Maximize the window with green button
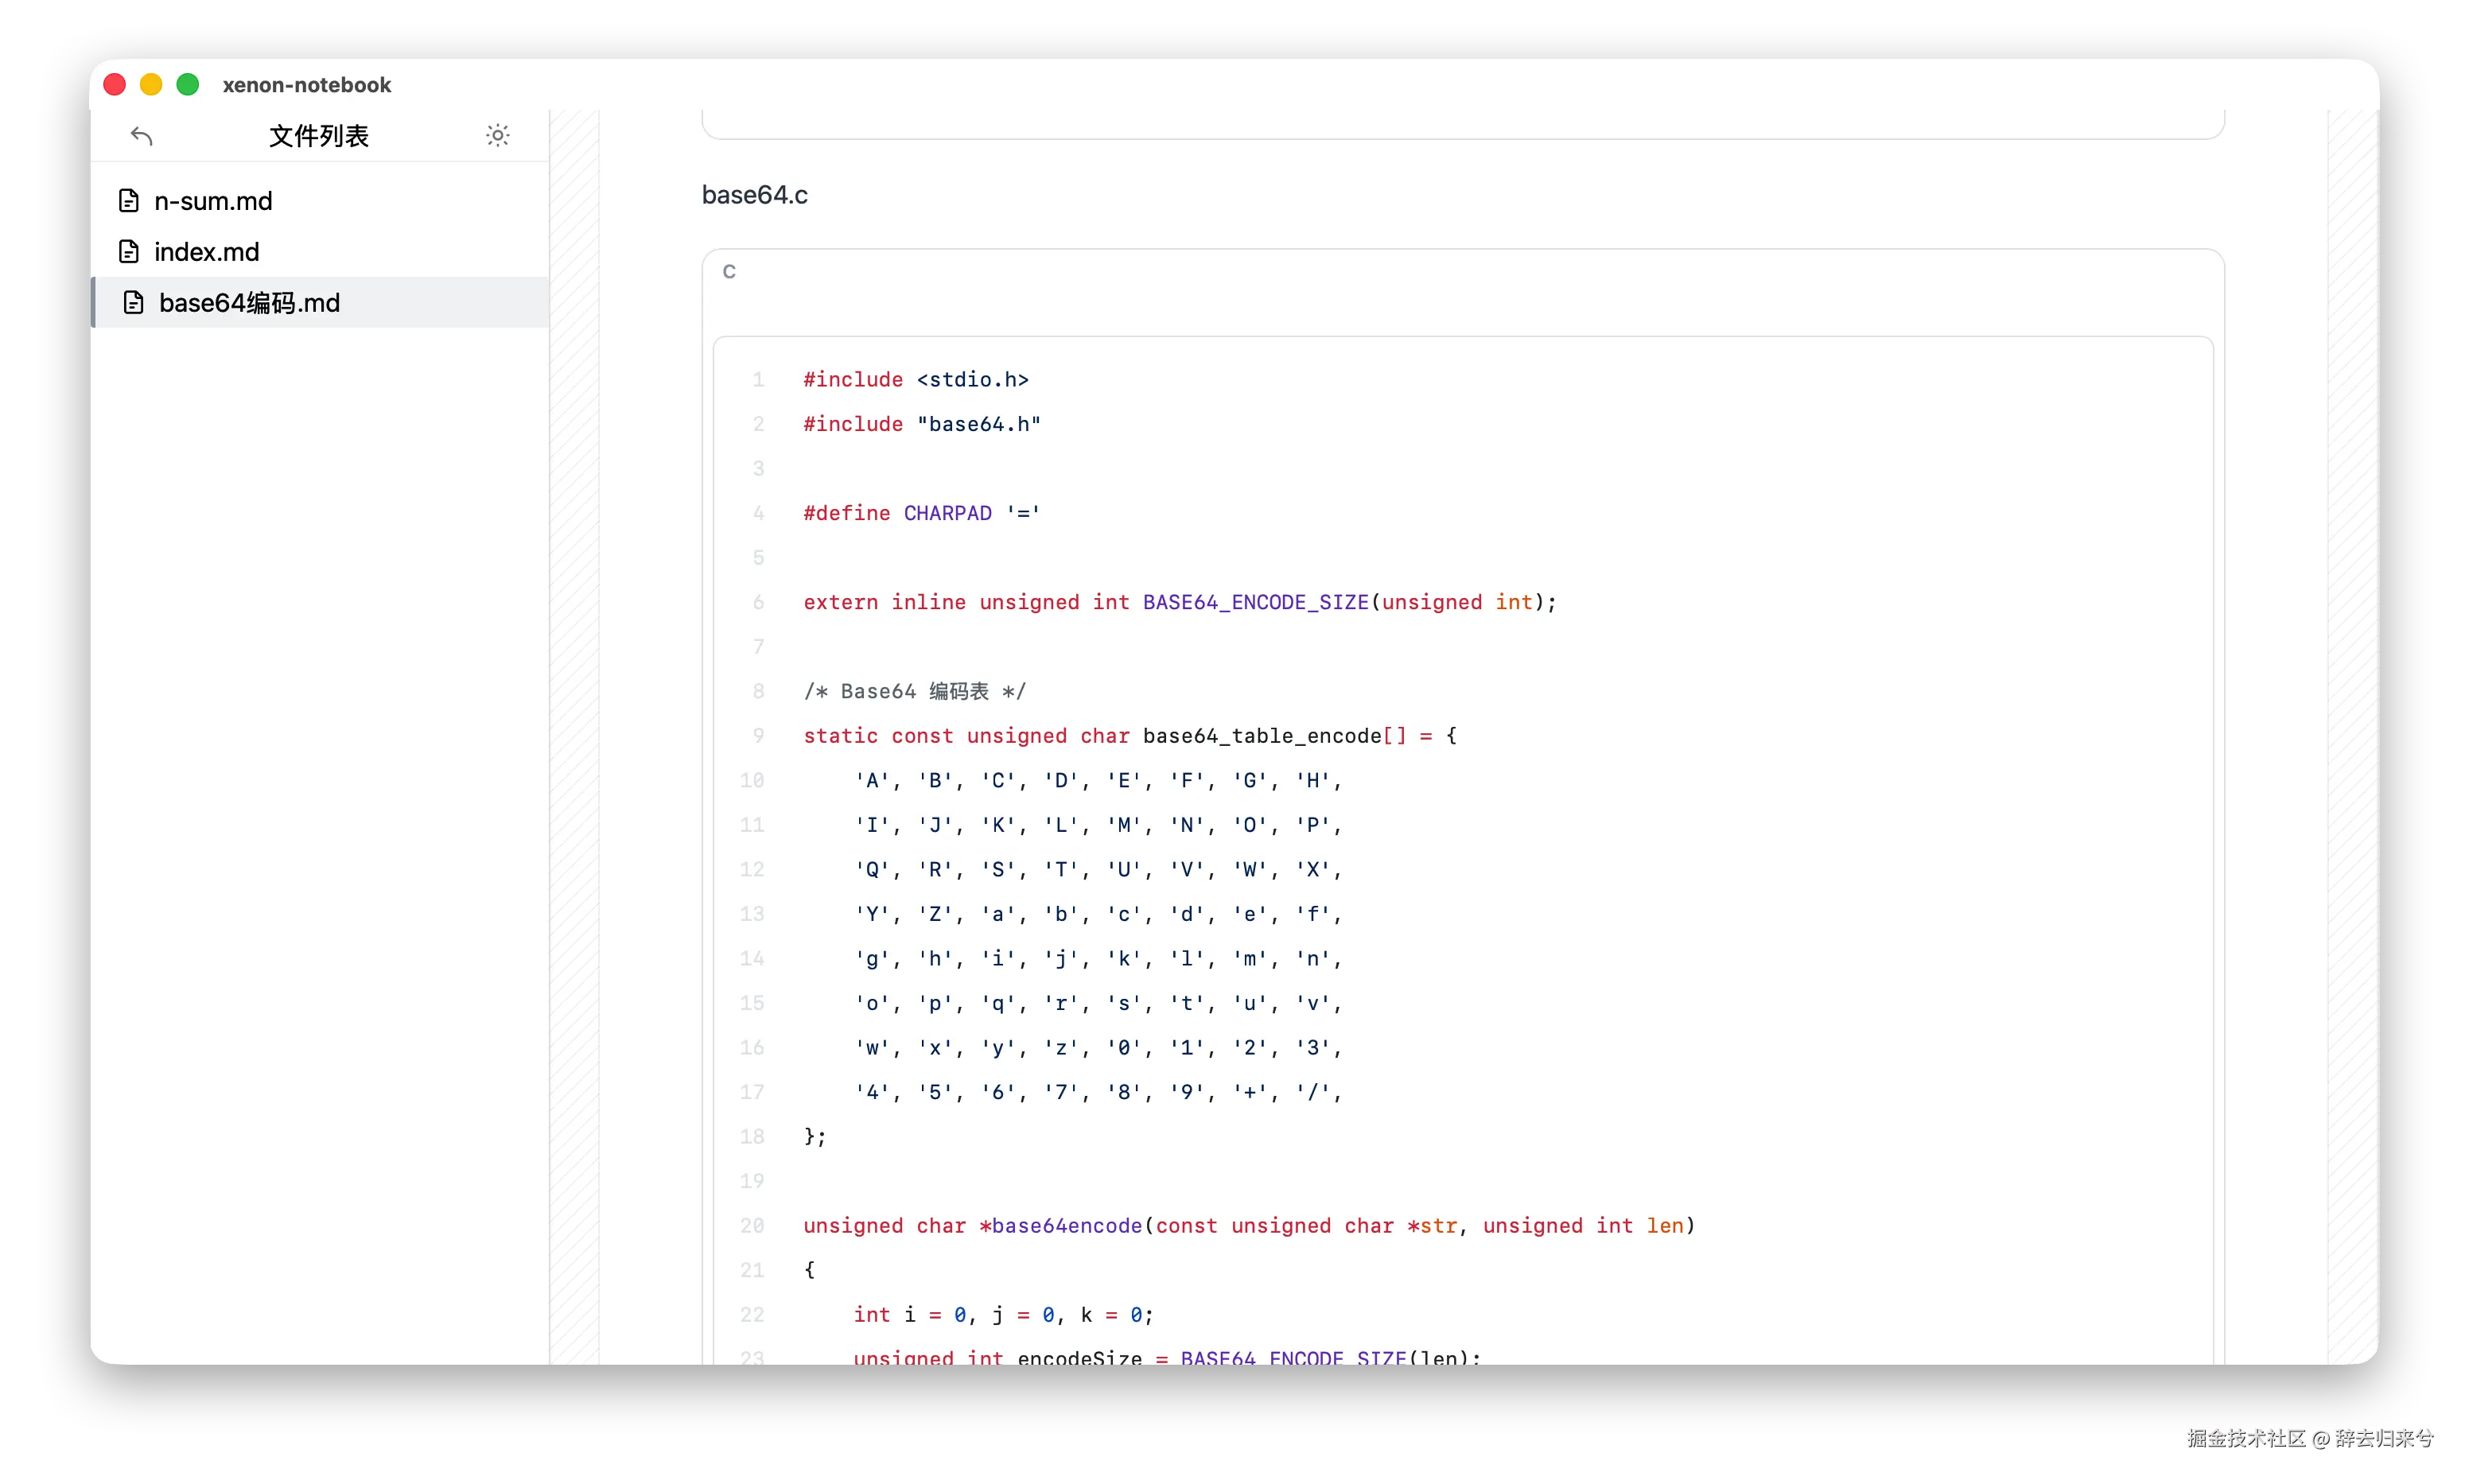The width and height of the screenshot is (2469, 1484). pyautogui.click(x=188, y=85)
